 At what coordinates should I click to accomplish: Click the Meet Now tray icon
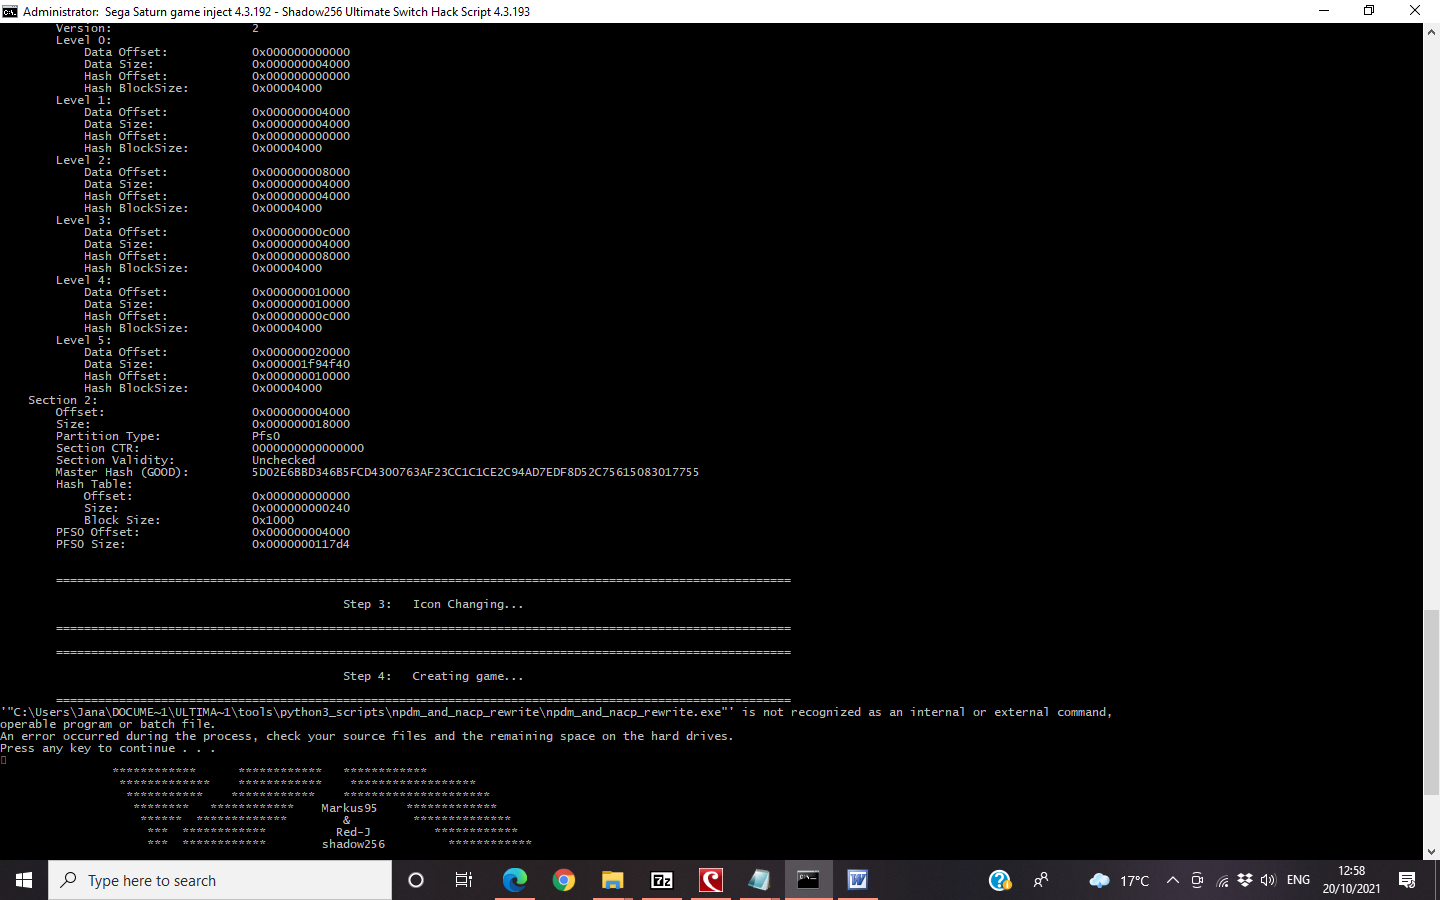[x=1197, y=880]
